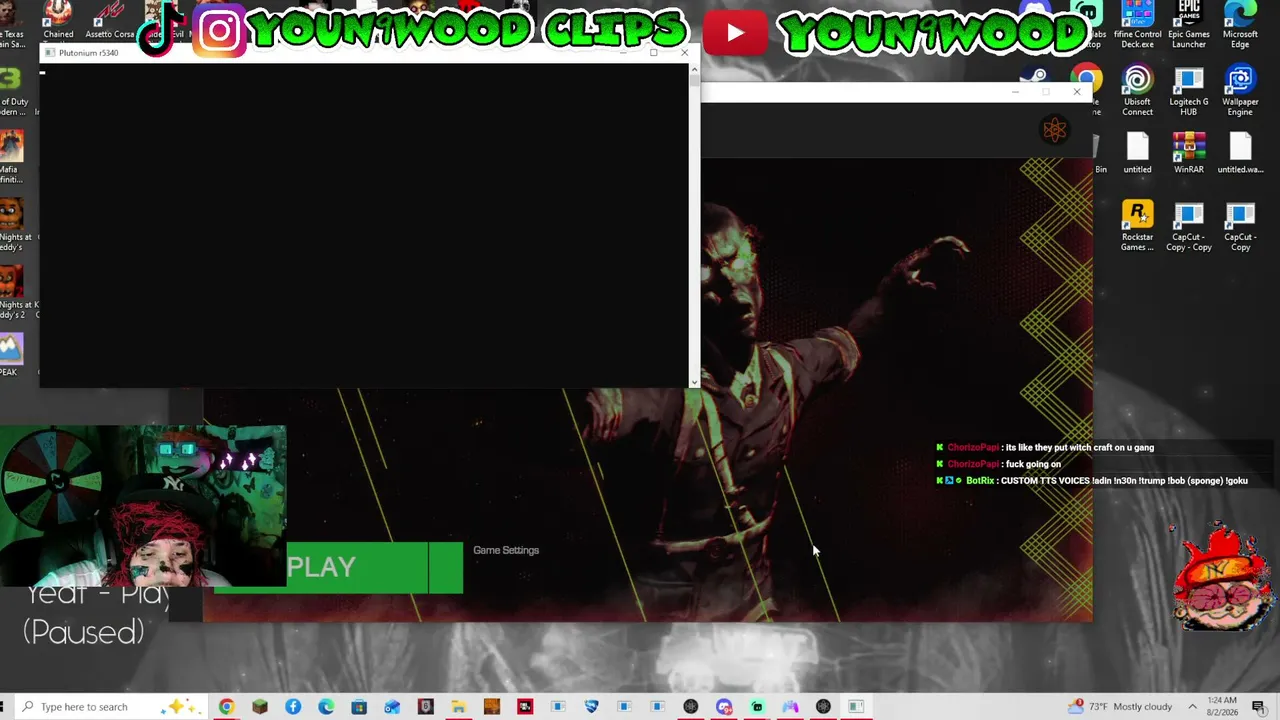Image resolution: width=1280 pixels, height=720 pixels.
Task: Open Microsoft Edge from the taskbar
Action: click(x=326, y=707)
